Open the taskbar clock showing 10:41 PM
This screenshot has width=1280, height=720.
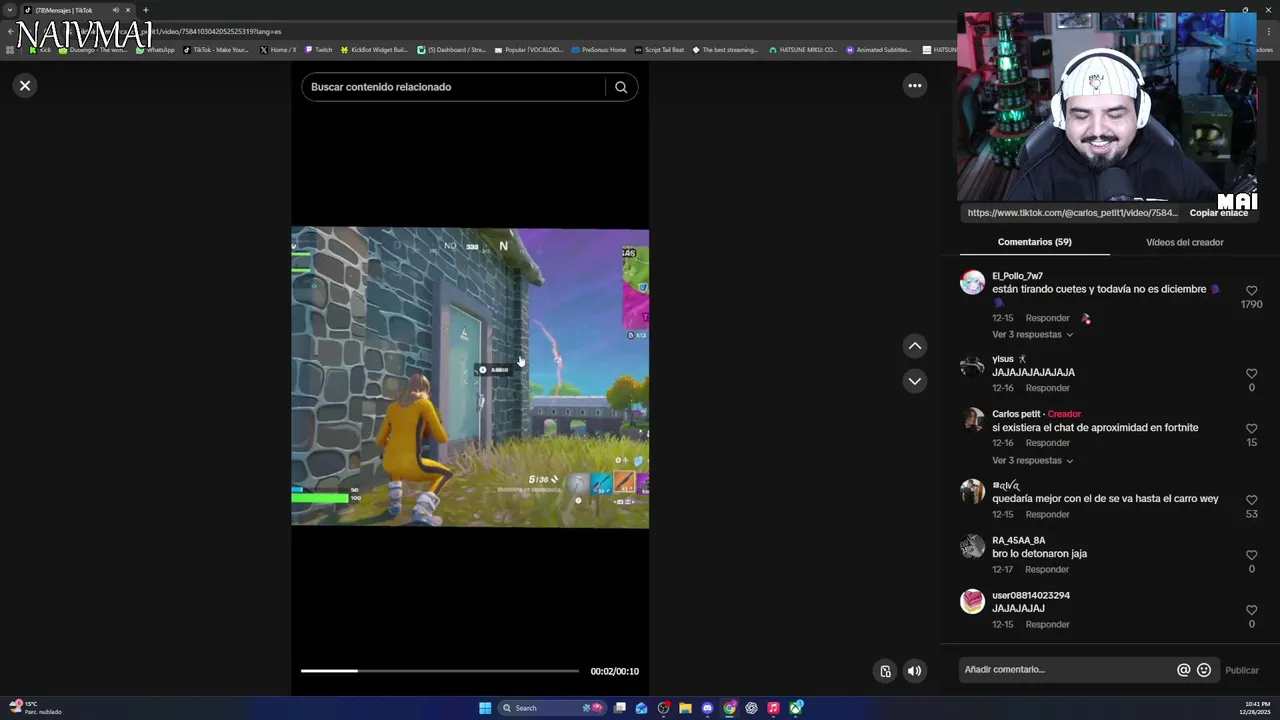click(1257, 708)
